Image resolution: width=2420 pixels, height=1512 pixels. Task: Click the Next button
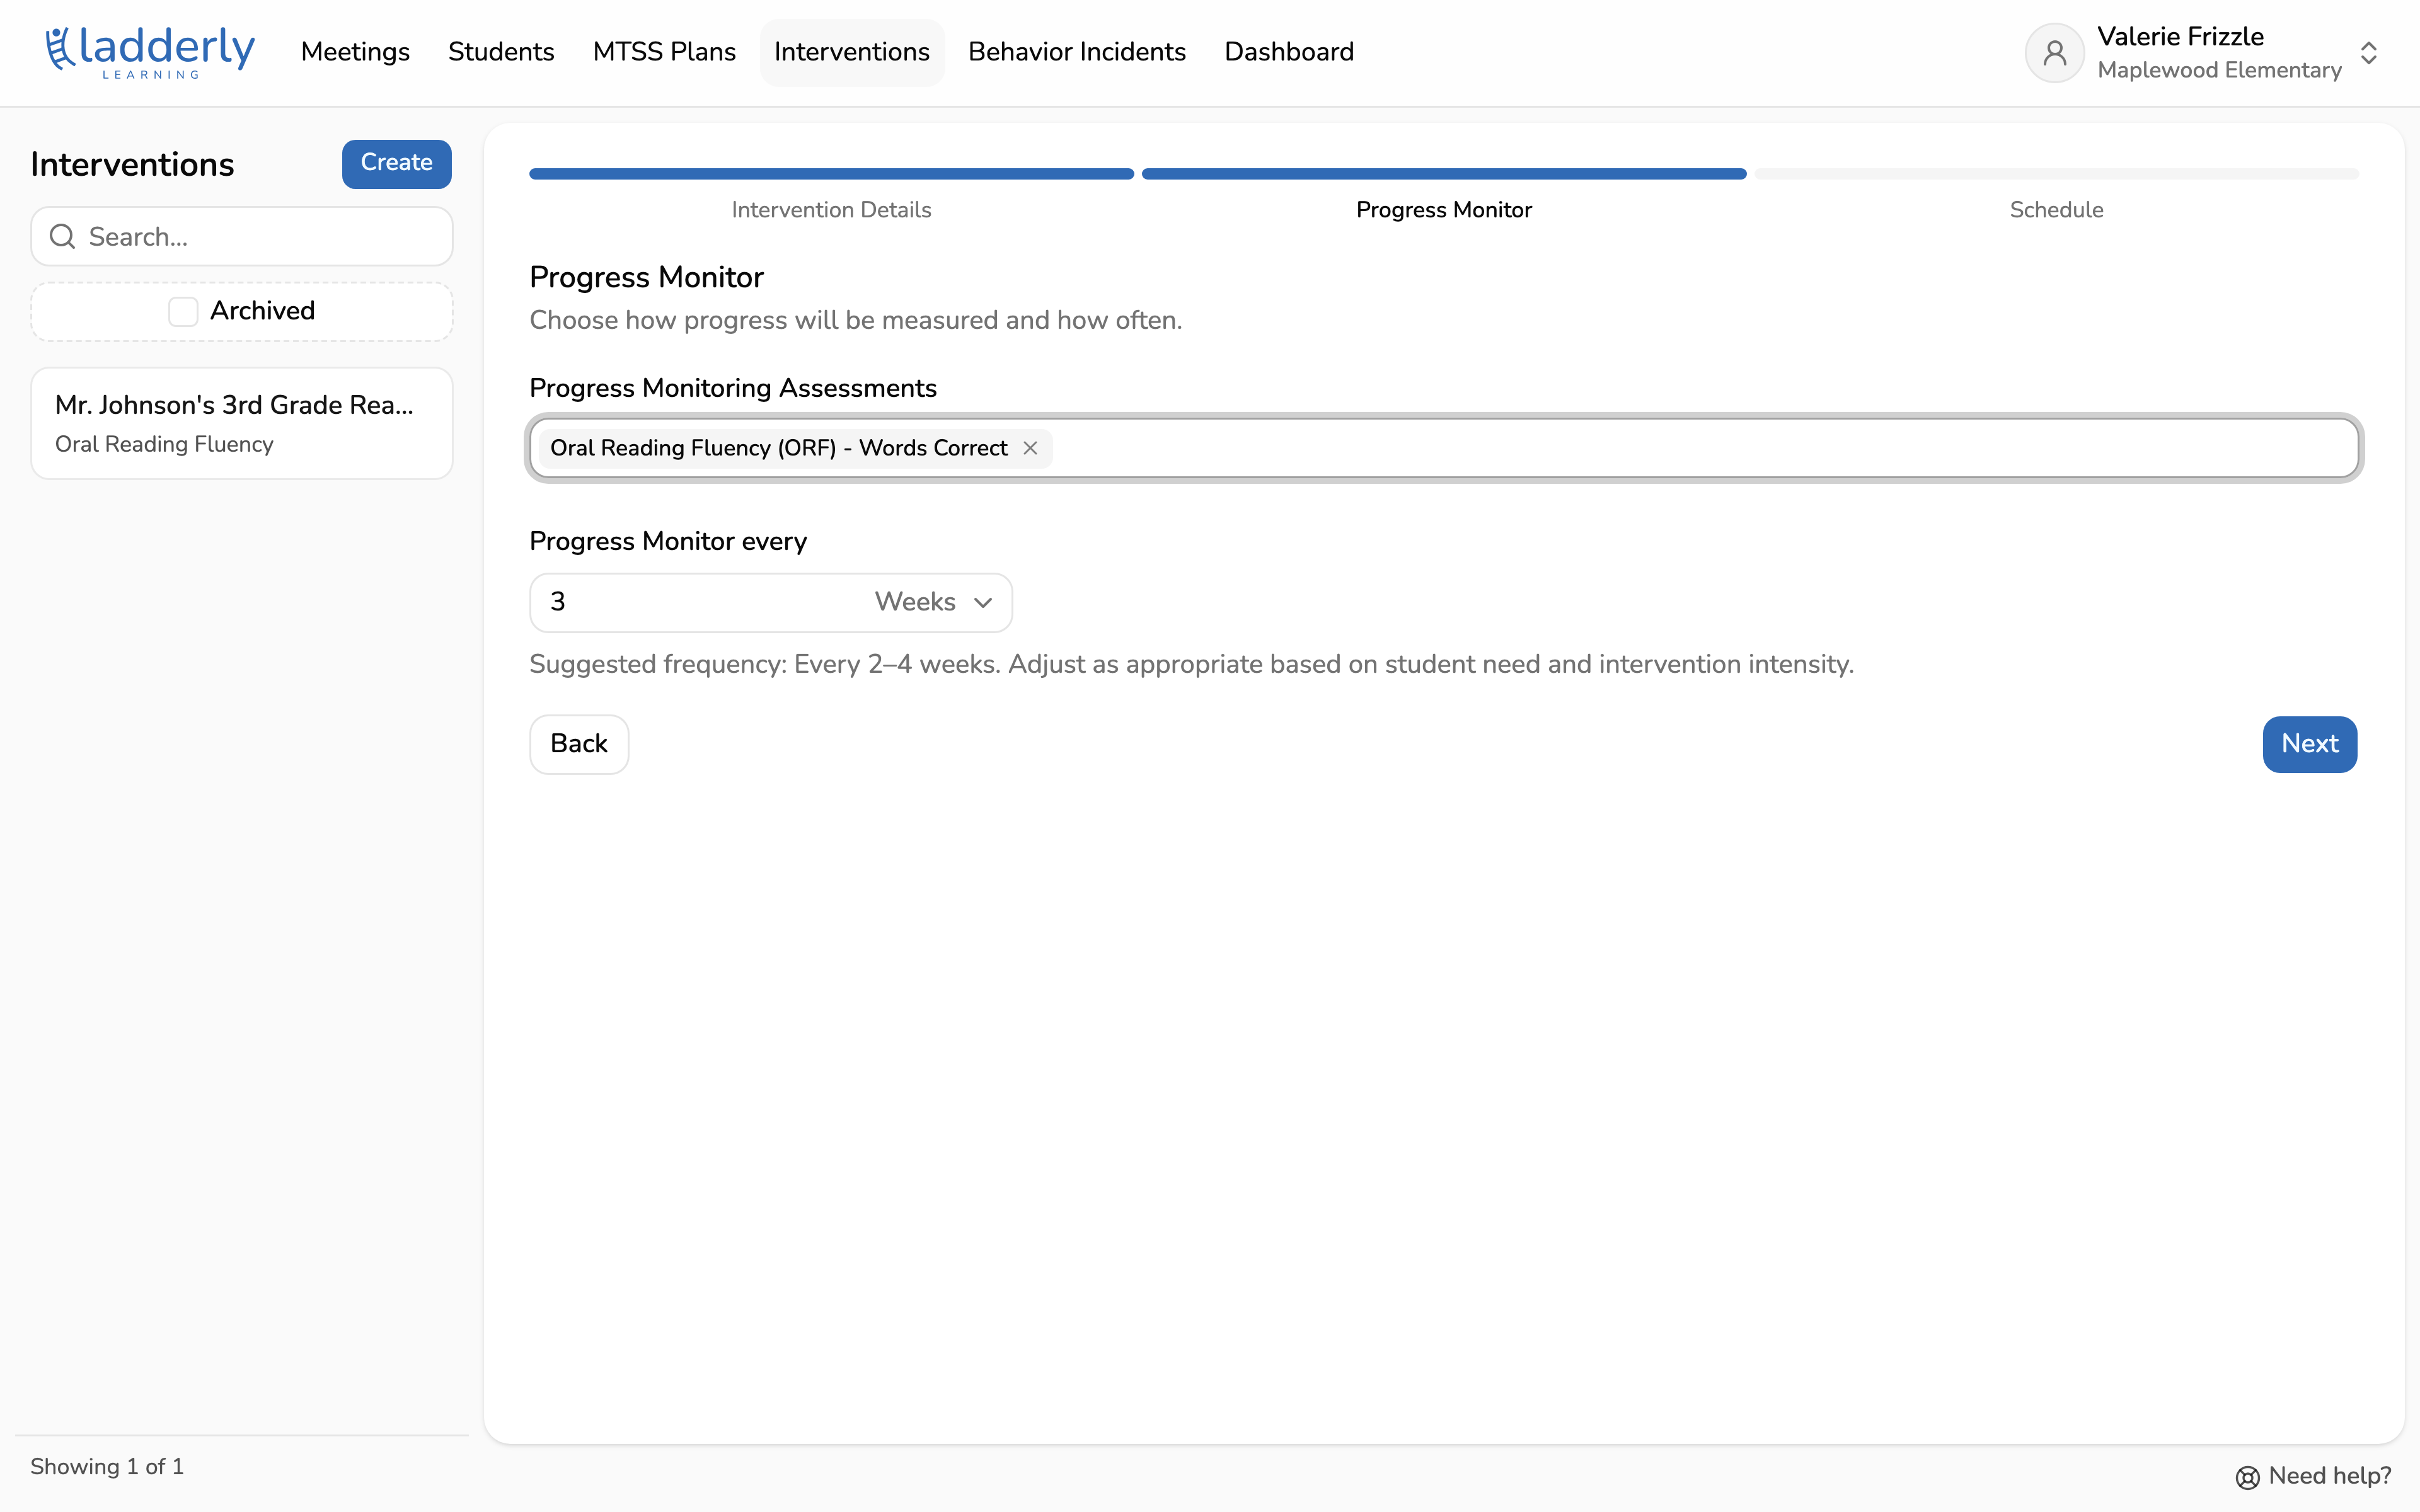coord(2310,744)
